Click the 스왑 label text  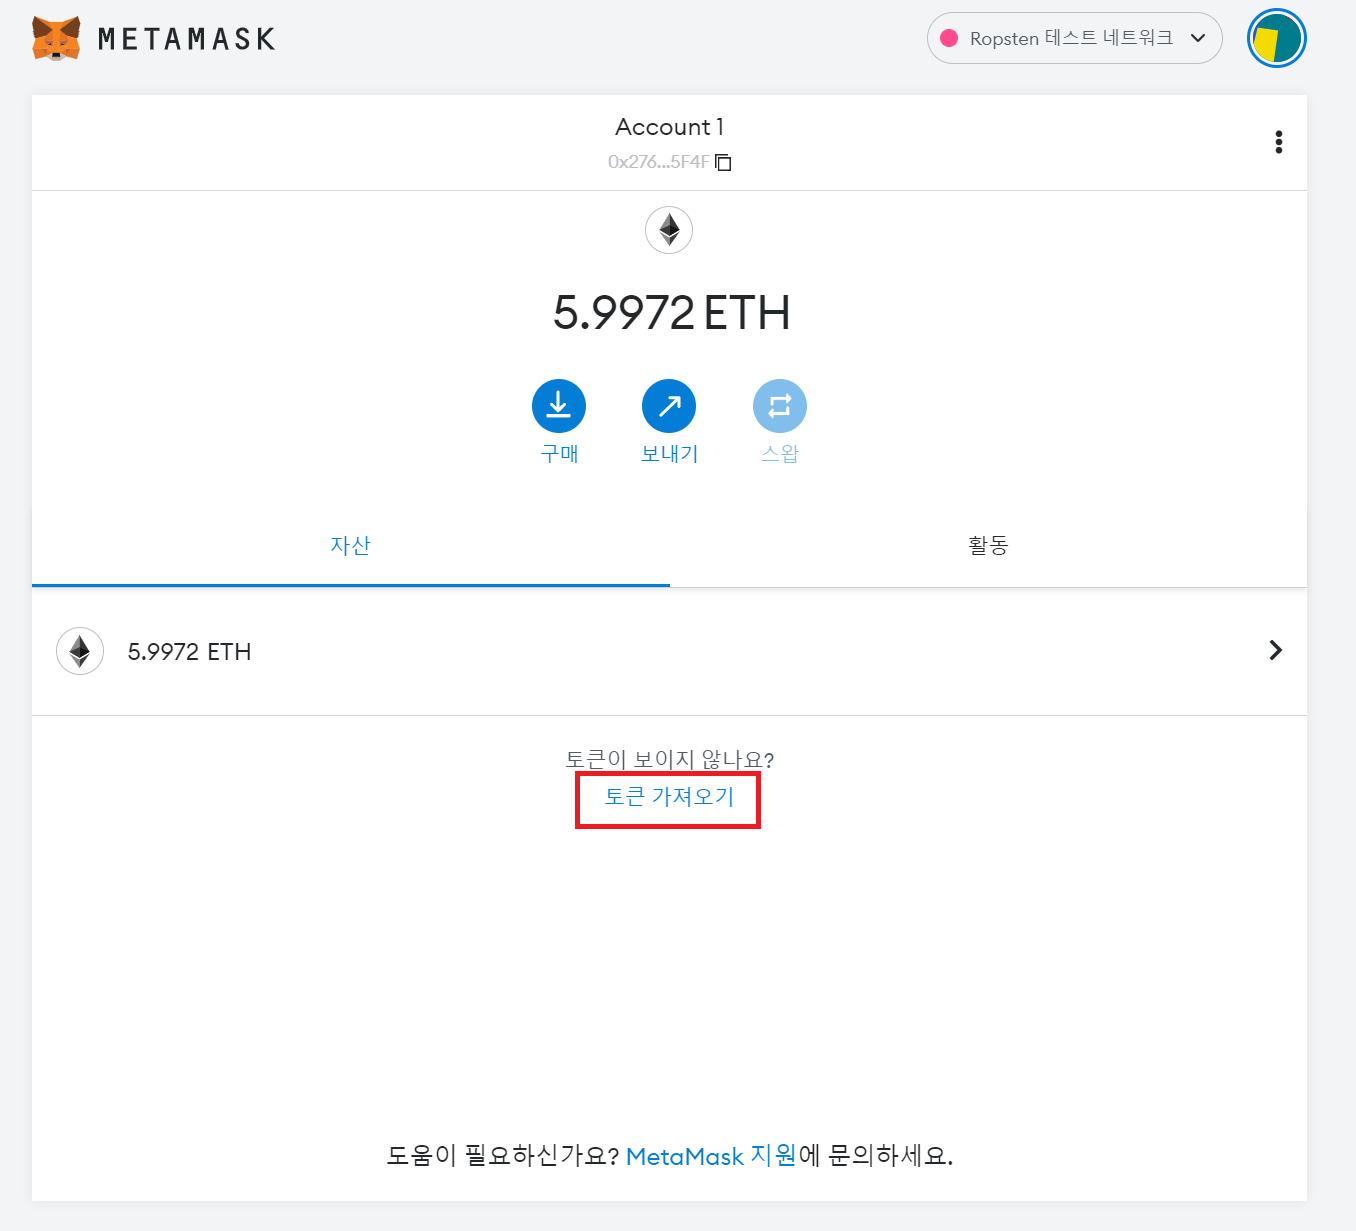point(780,454)
